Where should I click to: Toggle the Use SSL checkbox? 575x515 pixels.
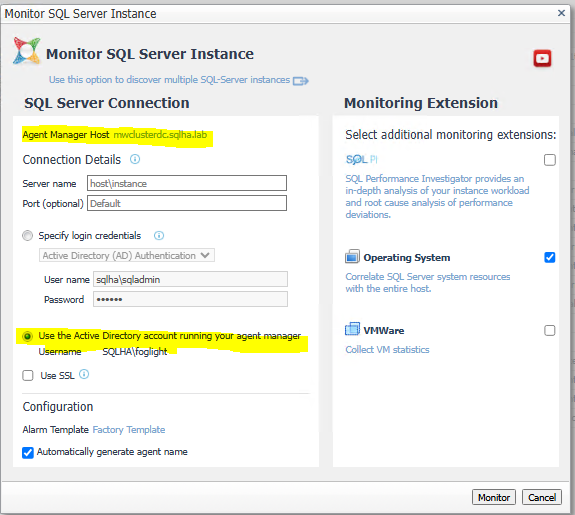[x=28, y=376]
